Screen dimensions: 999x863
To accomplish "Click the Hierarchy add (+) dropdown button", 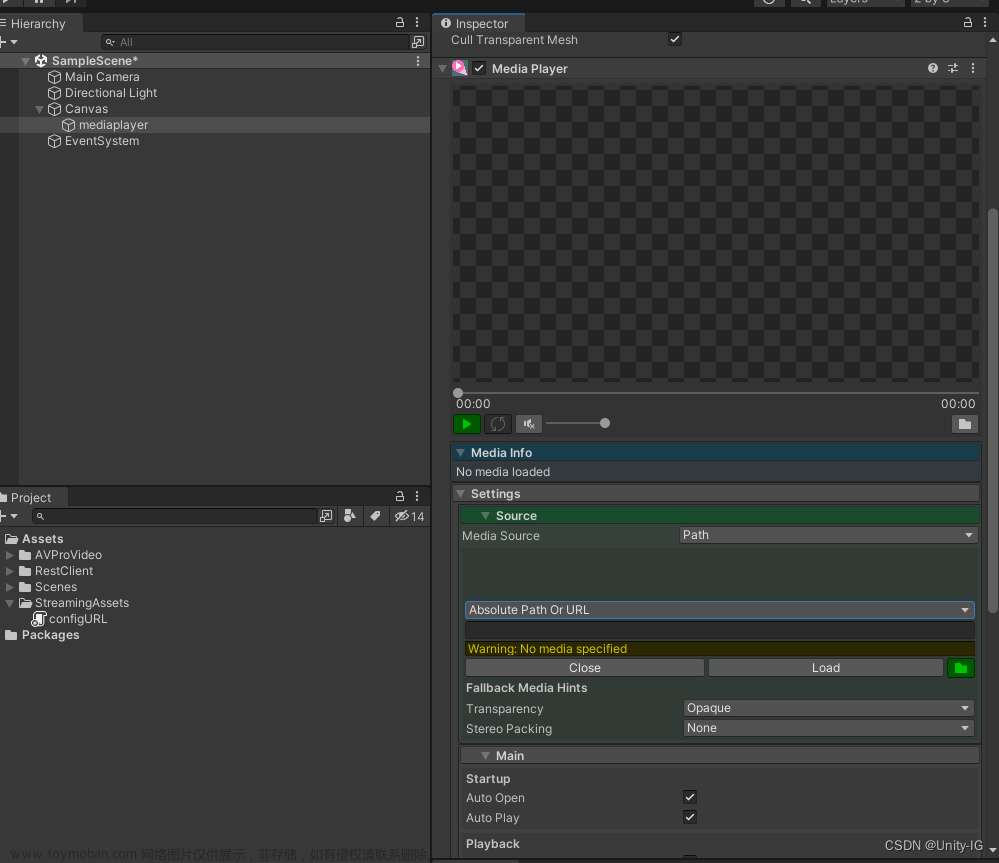I will [9, 42].
